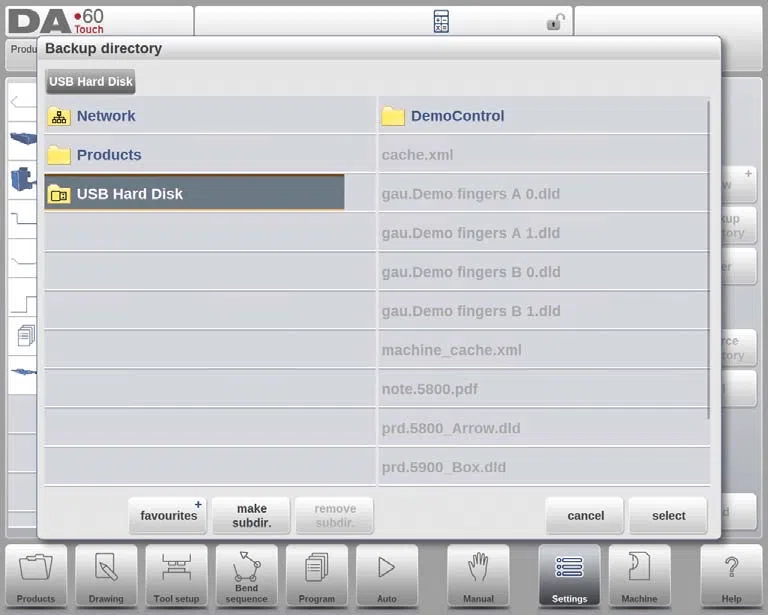Click the file list vertical scrollbar

[x=709, y=260]
